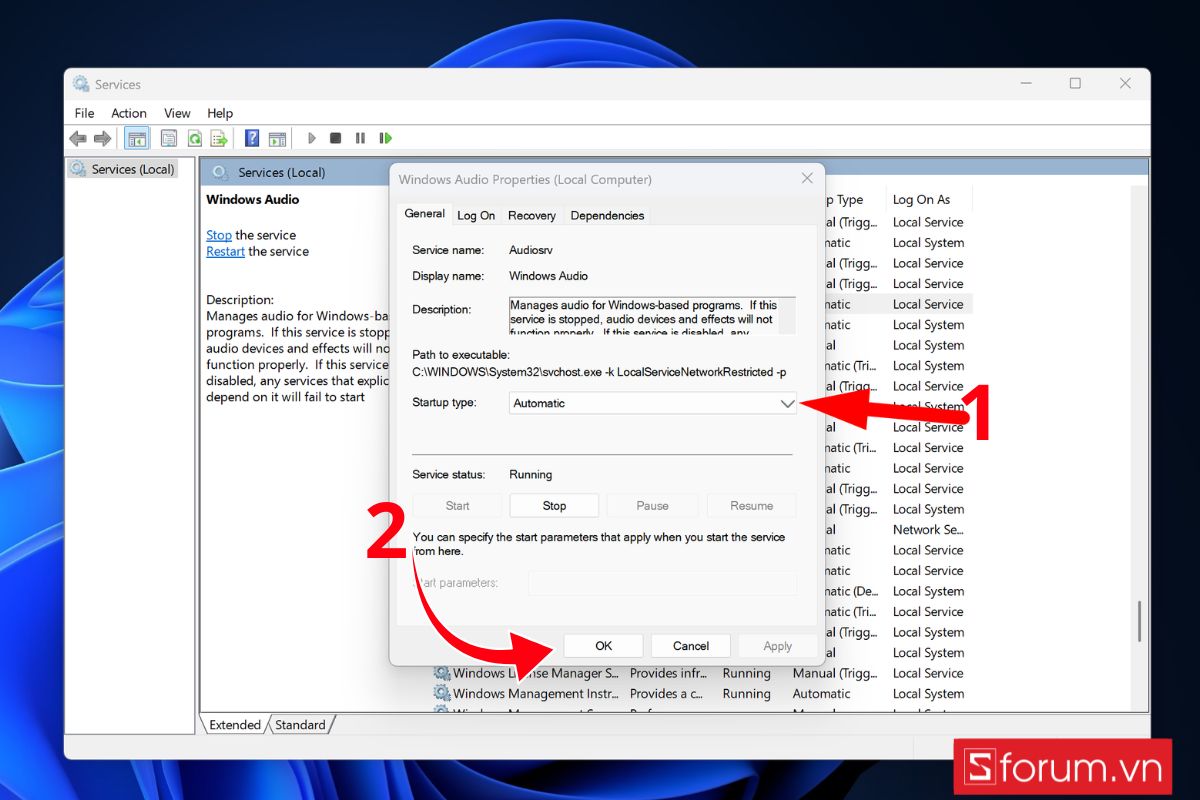Click the Resume button under Service status
Image resolution: width=1200 pixels, height=800 pixels.
752,506
